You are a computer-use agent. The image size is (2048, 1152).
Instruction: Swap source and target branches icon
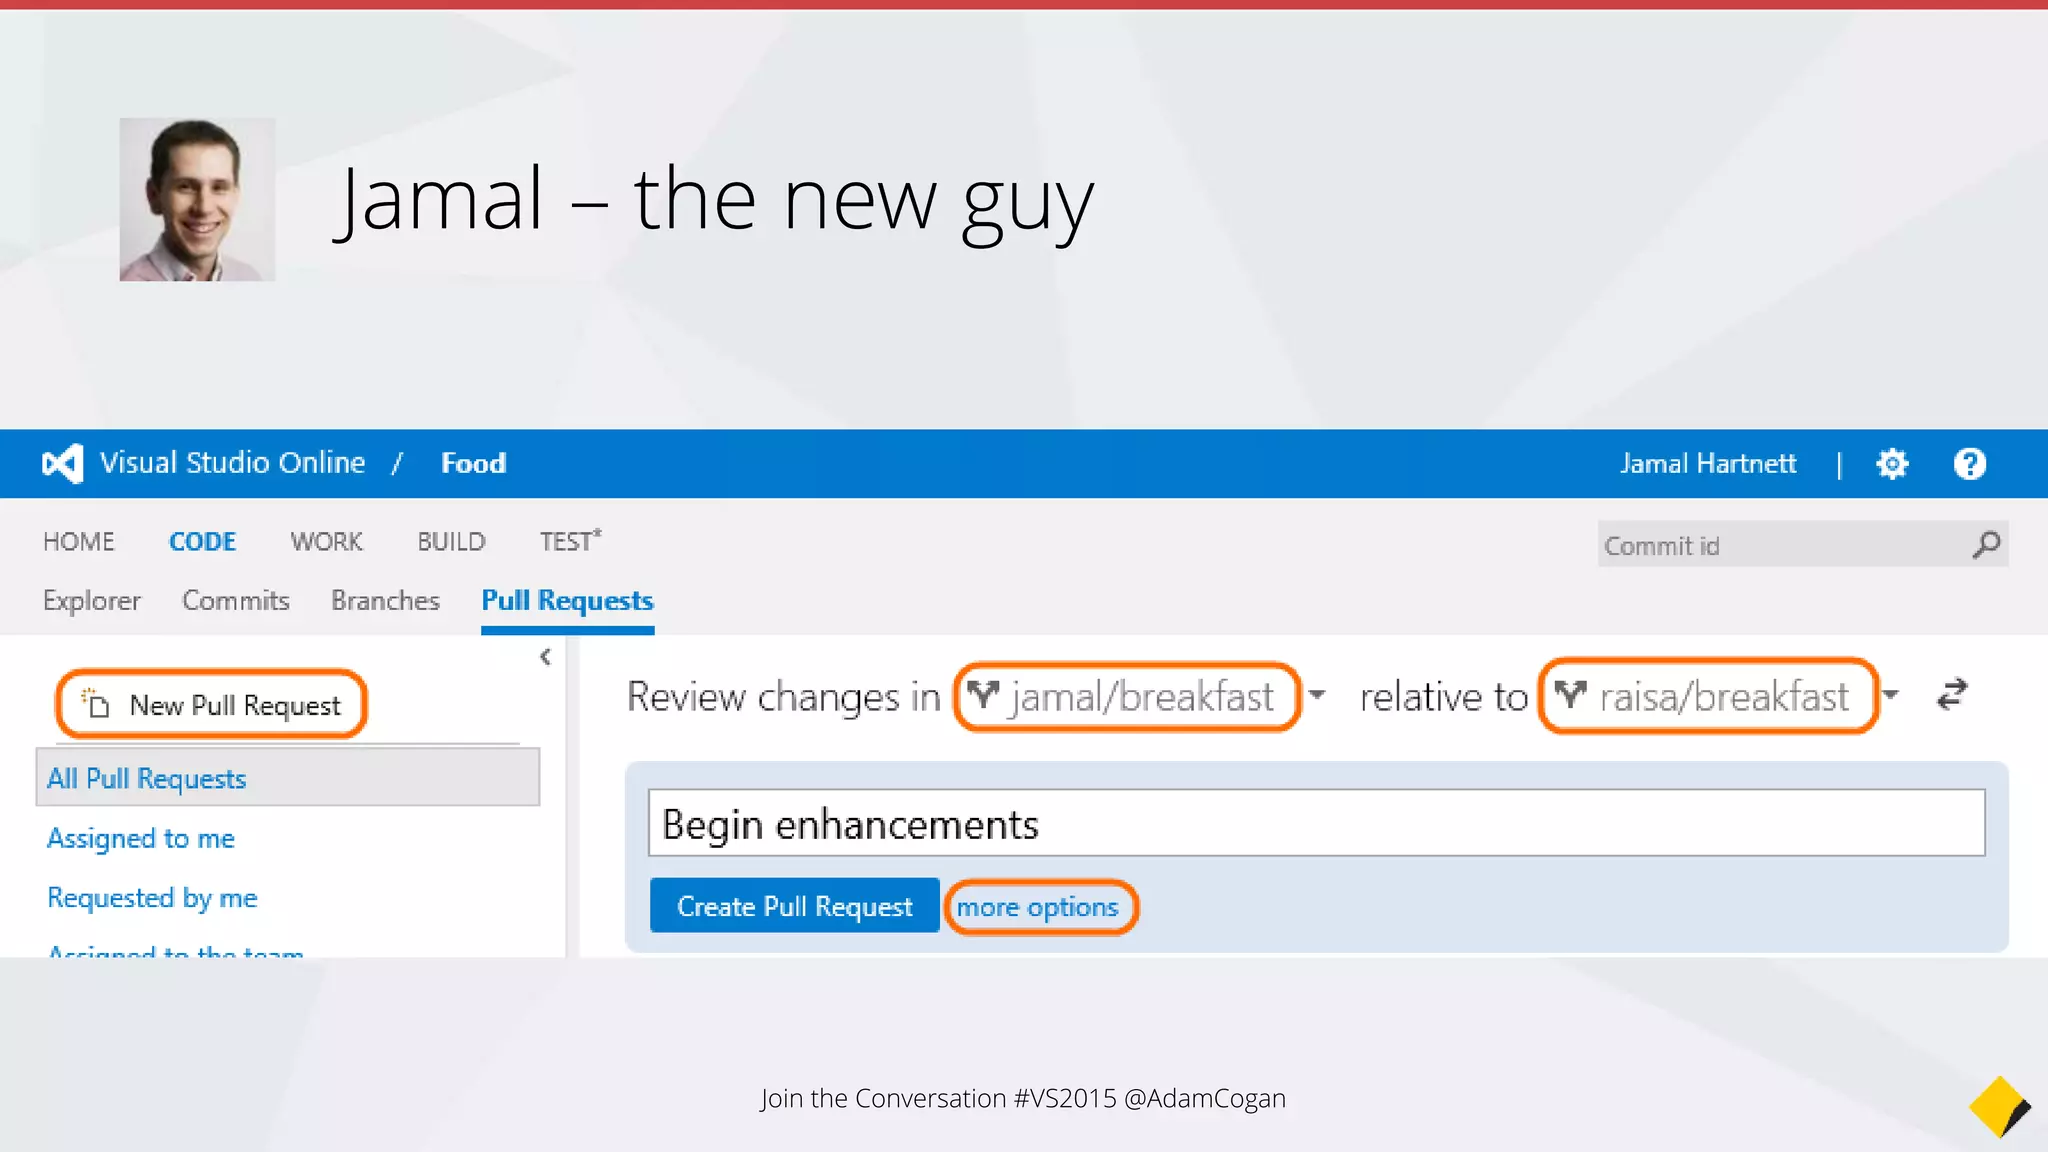1951,695
